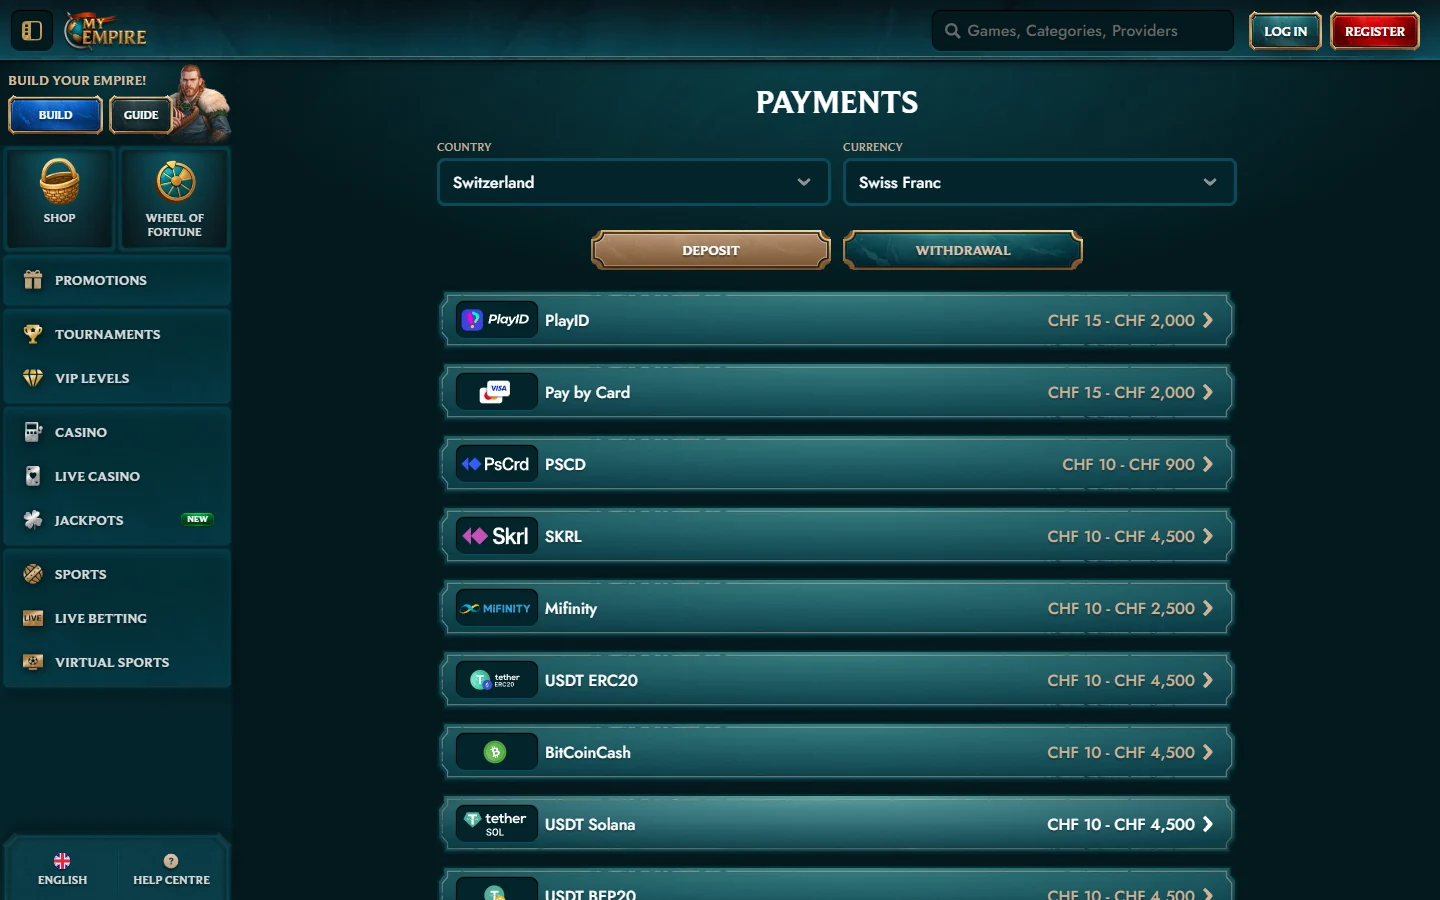Click the Mifinity logo
Image resolution: width=1440 pixels, height=900 pixels.
tap(497, 608)
